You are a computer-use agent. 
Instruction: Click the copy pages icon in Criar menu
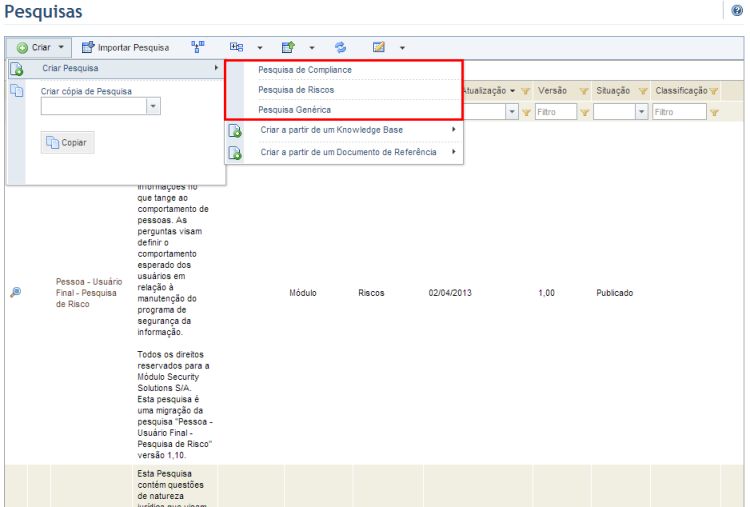click(x=17, y=90)
